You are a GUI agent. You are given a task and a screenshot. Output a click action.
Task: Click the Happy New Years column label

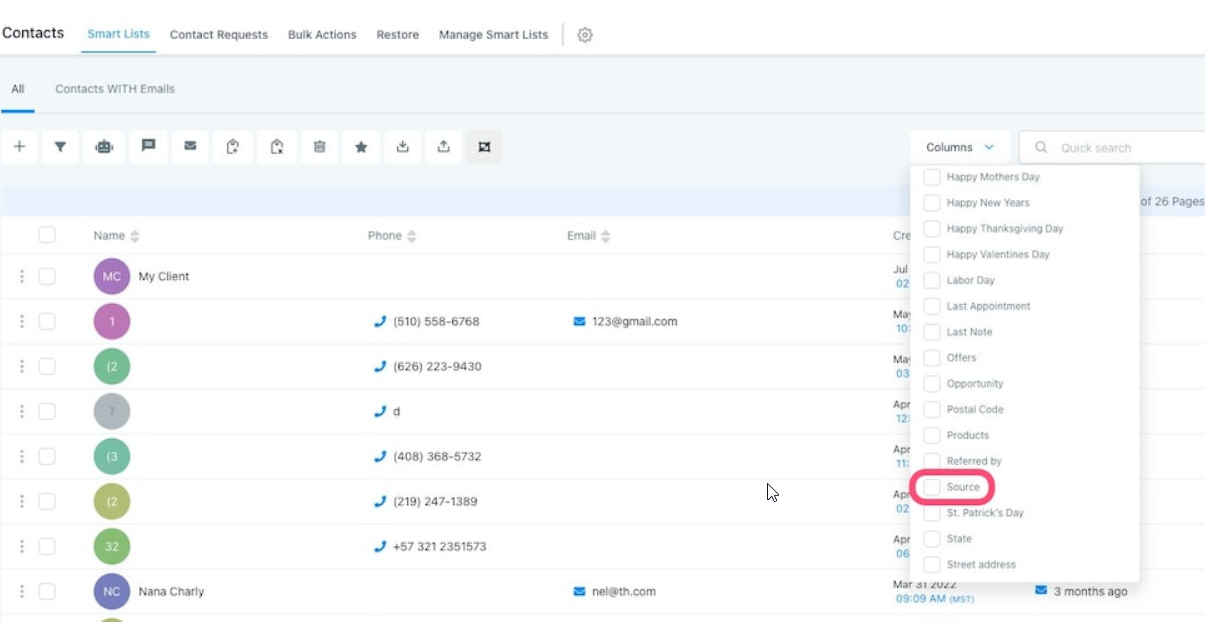pos(988,202)
